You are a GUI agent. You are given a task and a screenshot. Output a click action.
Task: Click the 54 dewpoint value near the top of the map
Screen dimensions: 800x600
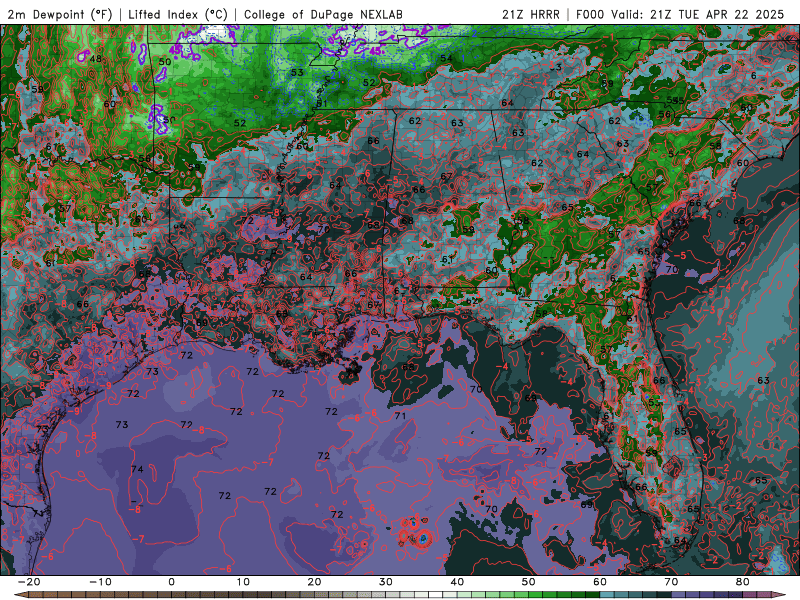(x=446, y=58)
